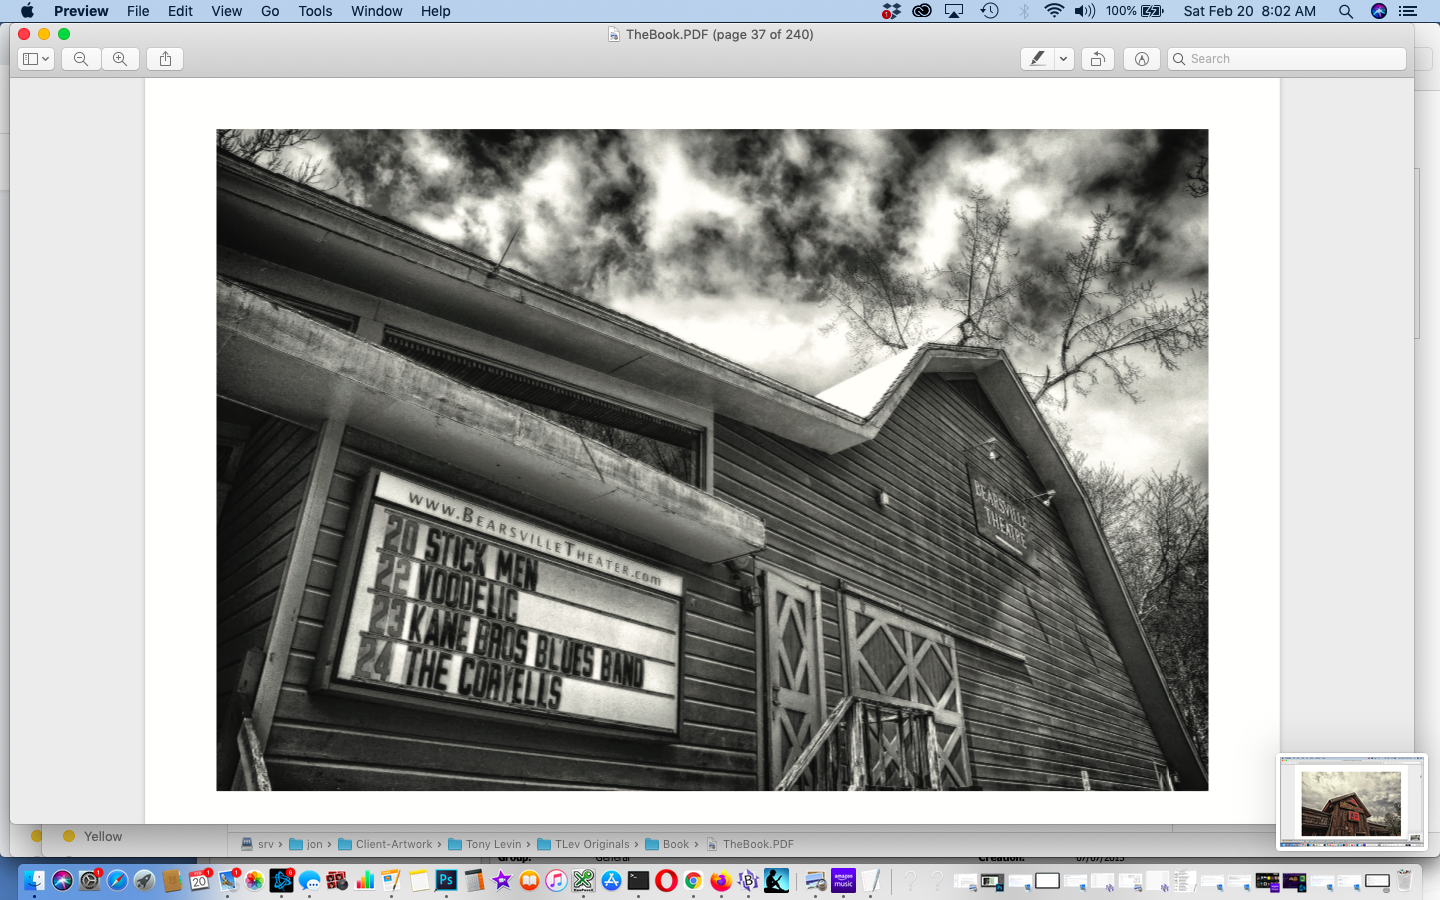Open the Preview application menu
The image size is (1440, 900).
click(81, 11)
